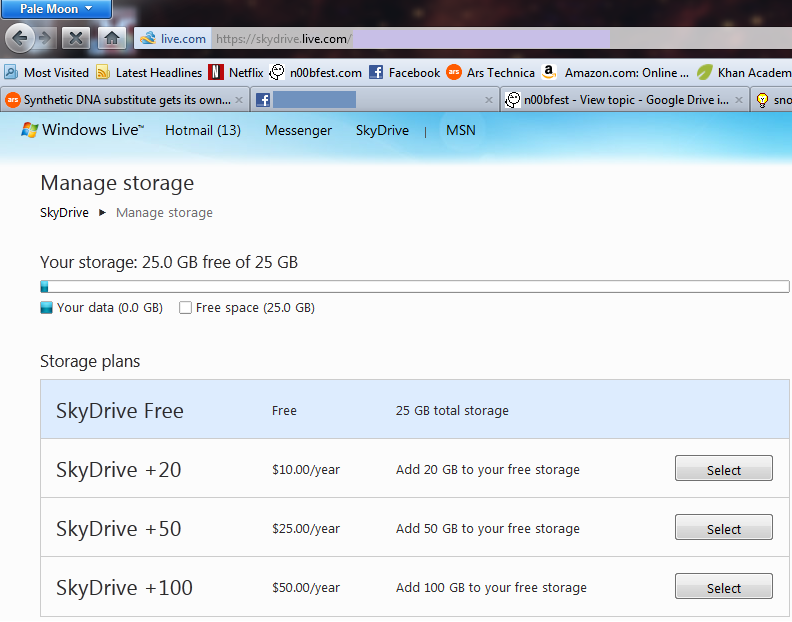The height and width of the screenshot is (622, 792).
Task: Click the live.com site identity icon
Action: (x=173, y=38)
